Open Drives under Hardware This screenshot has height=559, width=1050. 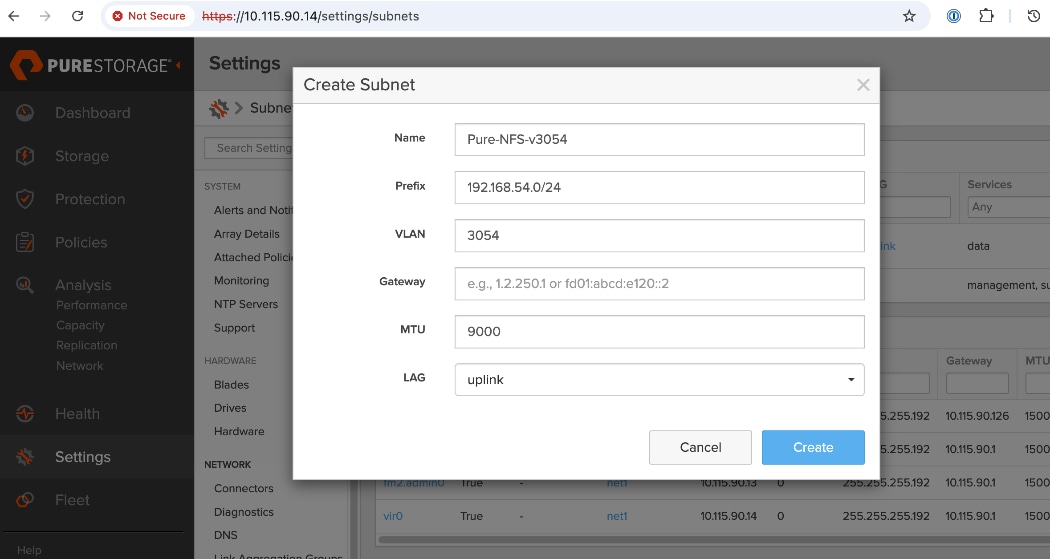point(230,408)
